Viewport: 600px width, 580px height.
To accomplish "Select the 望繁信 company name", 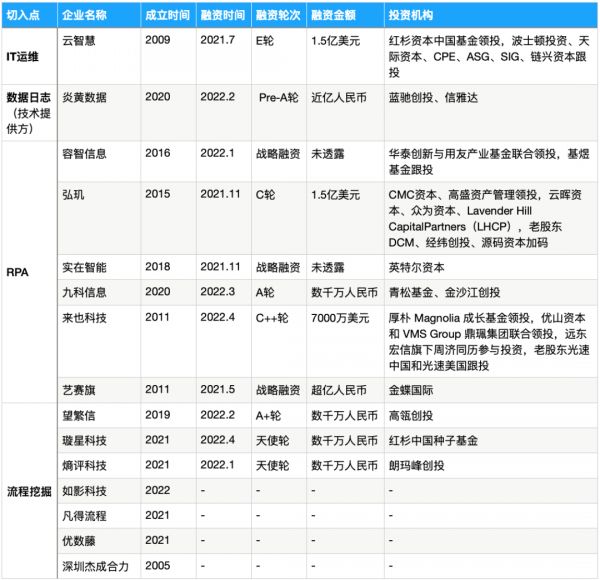I will point(80,414).
